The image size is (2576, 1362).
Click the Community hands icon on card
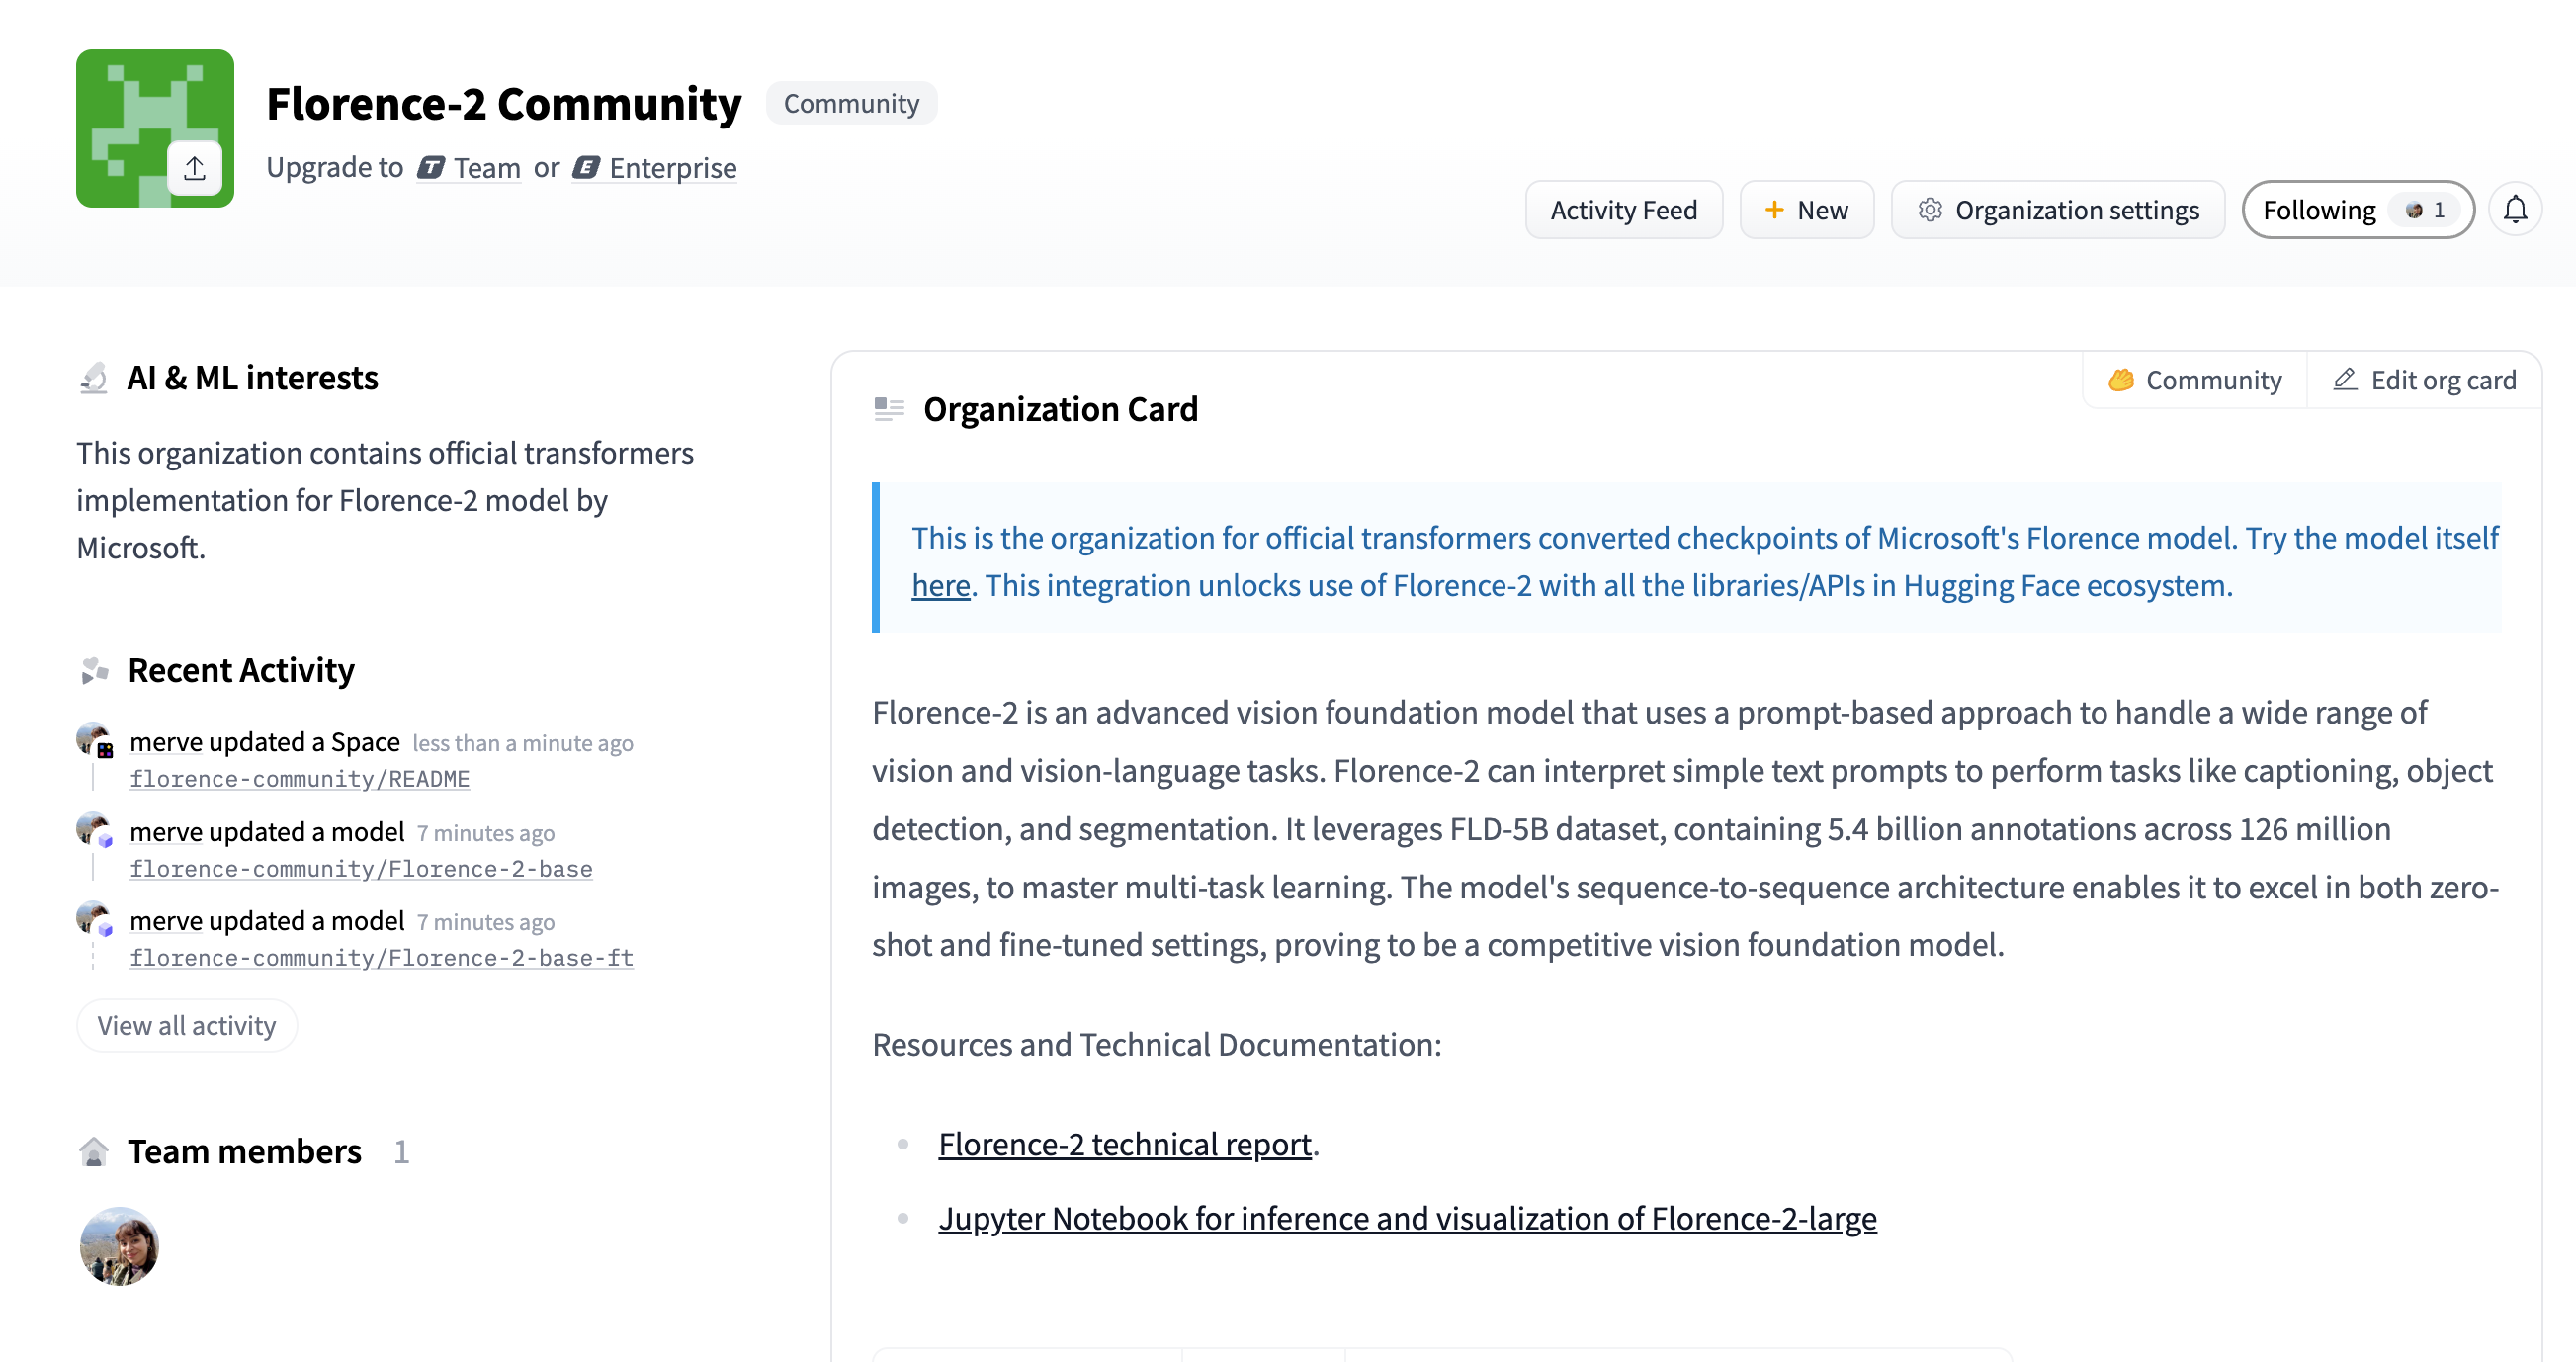pos(2120,380)
